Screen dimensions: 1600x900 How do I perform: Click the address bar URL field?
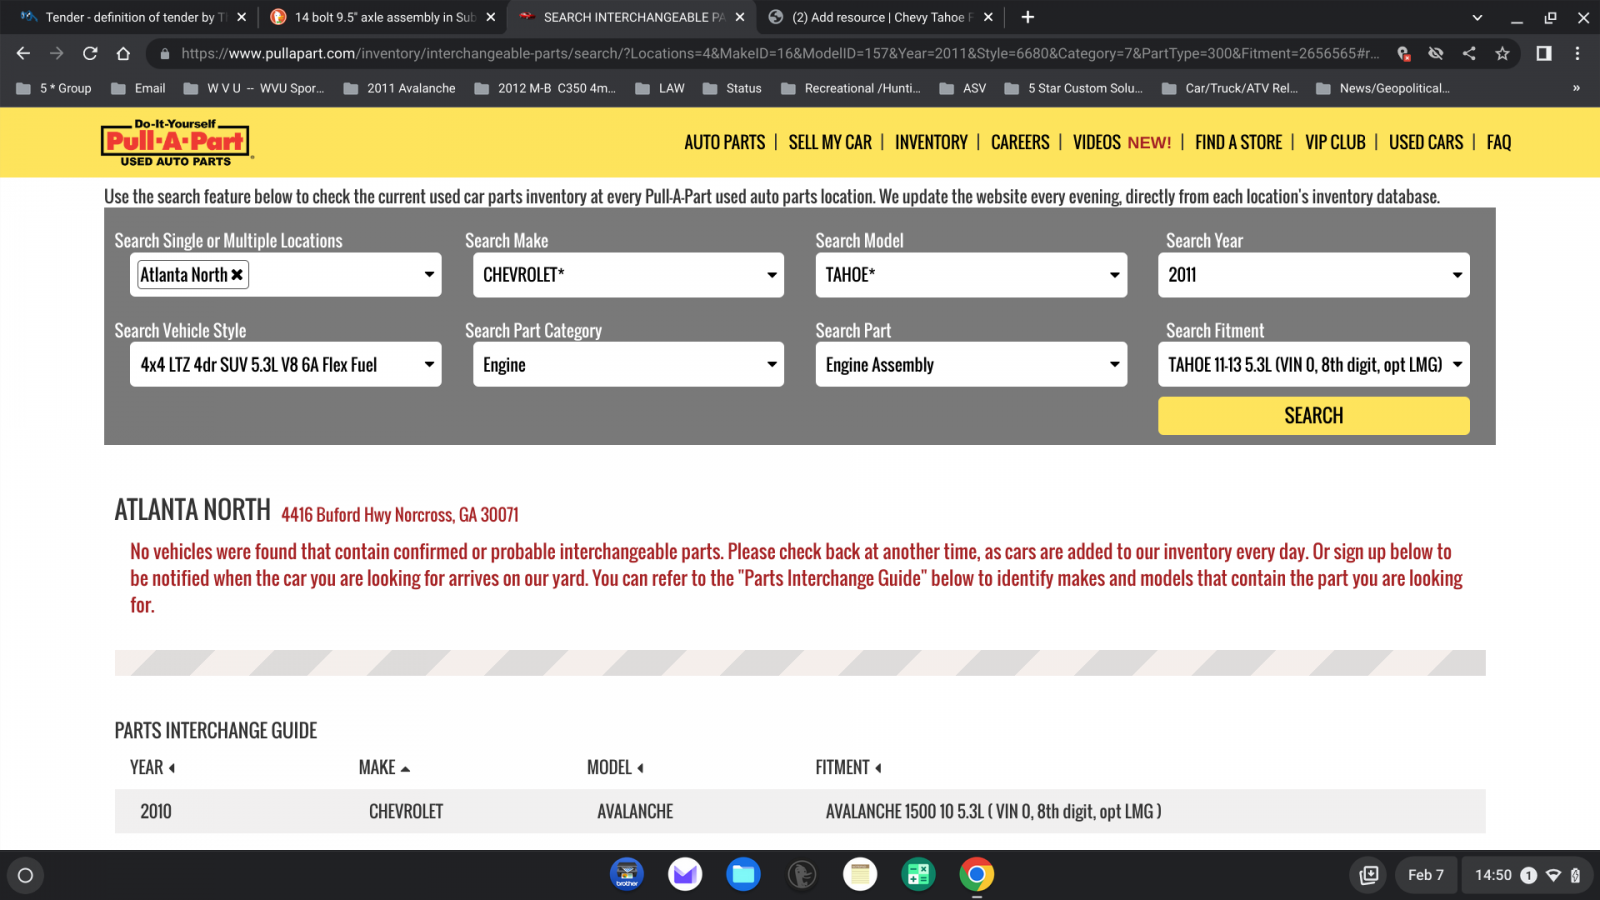pos(780,53)
